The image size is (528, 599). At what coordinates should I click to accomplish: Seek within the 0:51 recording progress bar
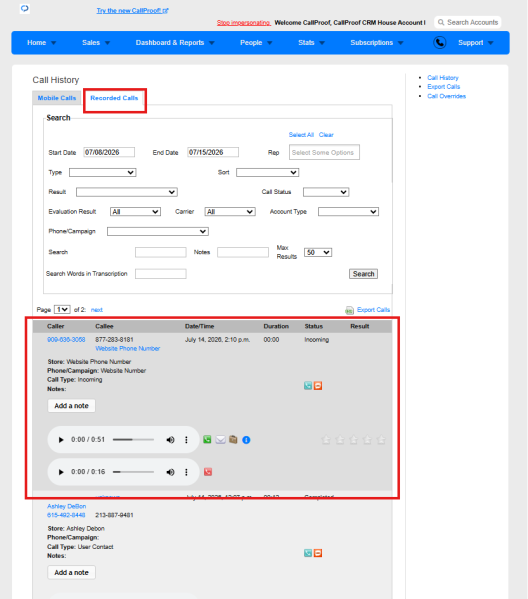point(133,440)
